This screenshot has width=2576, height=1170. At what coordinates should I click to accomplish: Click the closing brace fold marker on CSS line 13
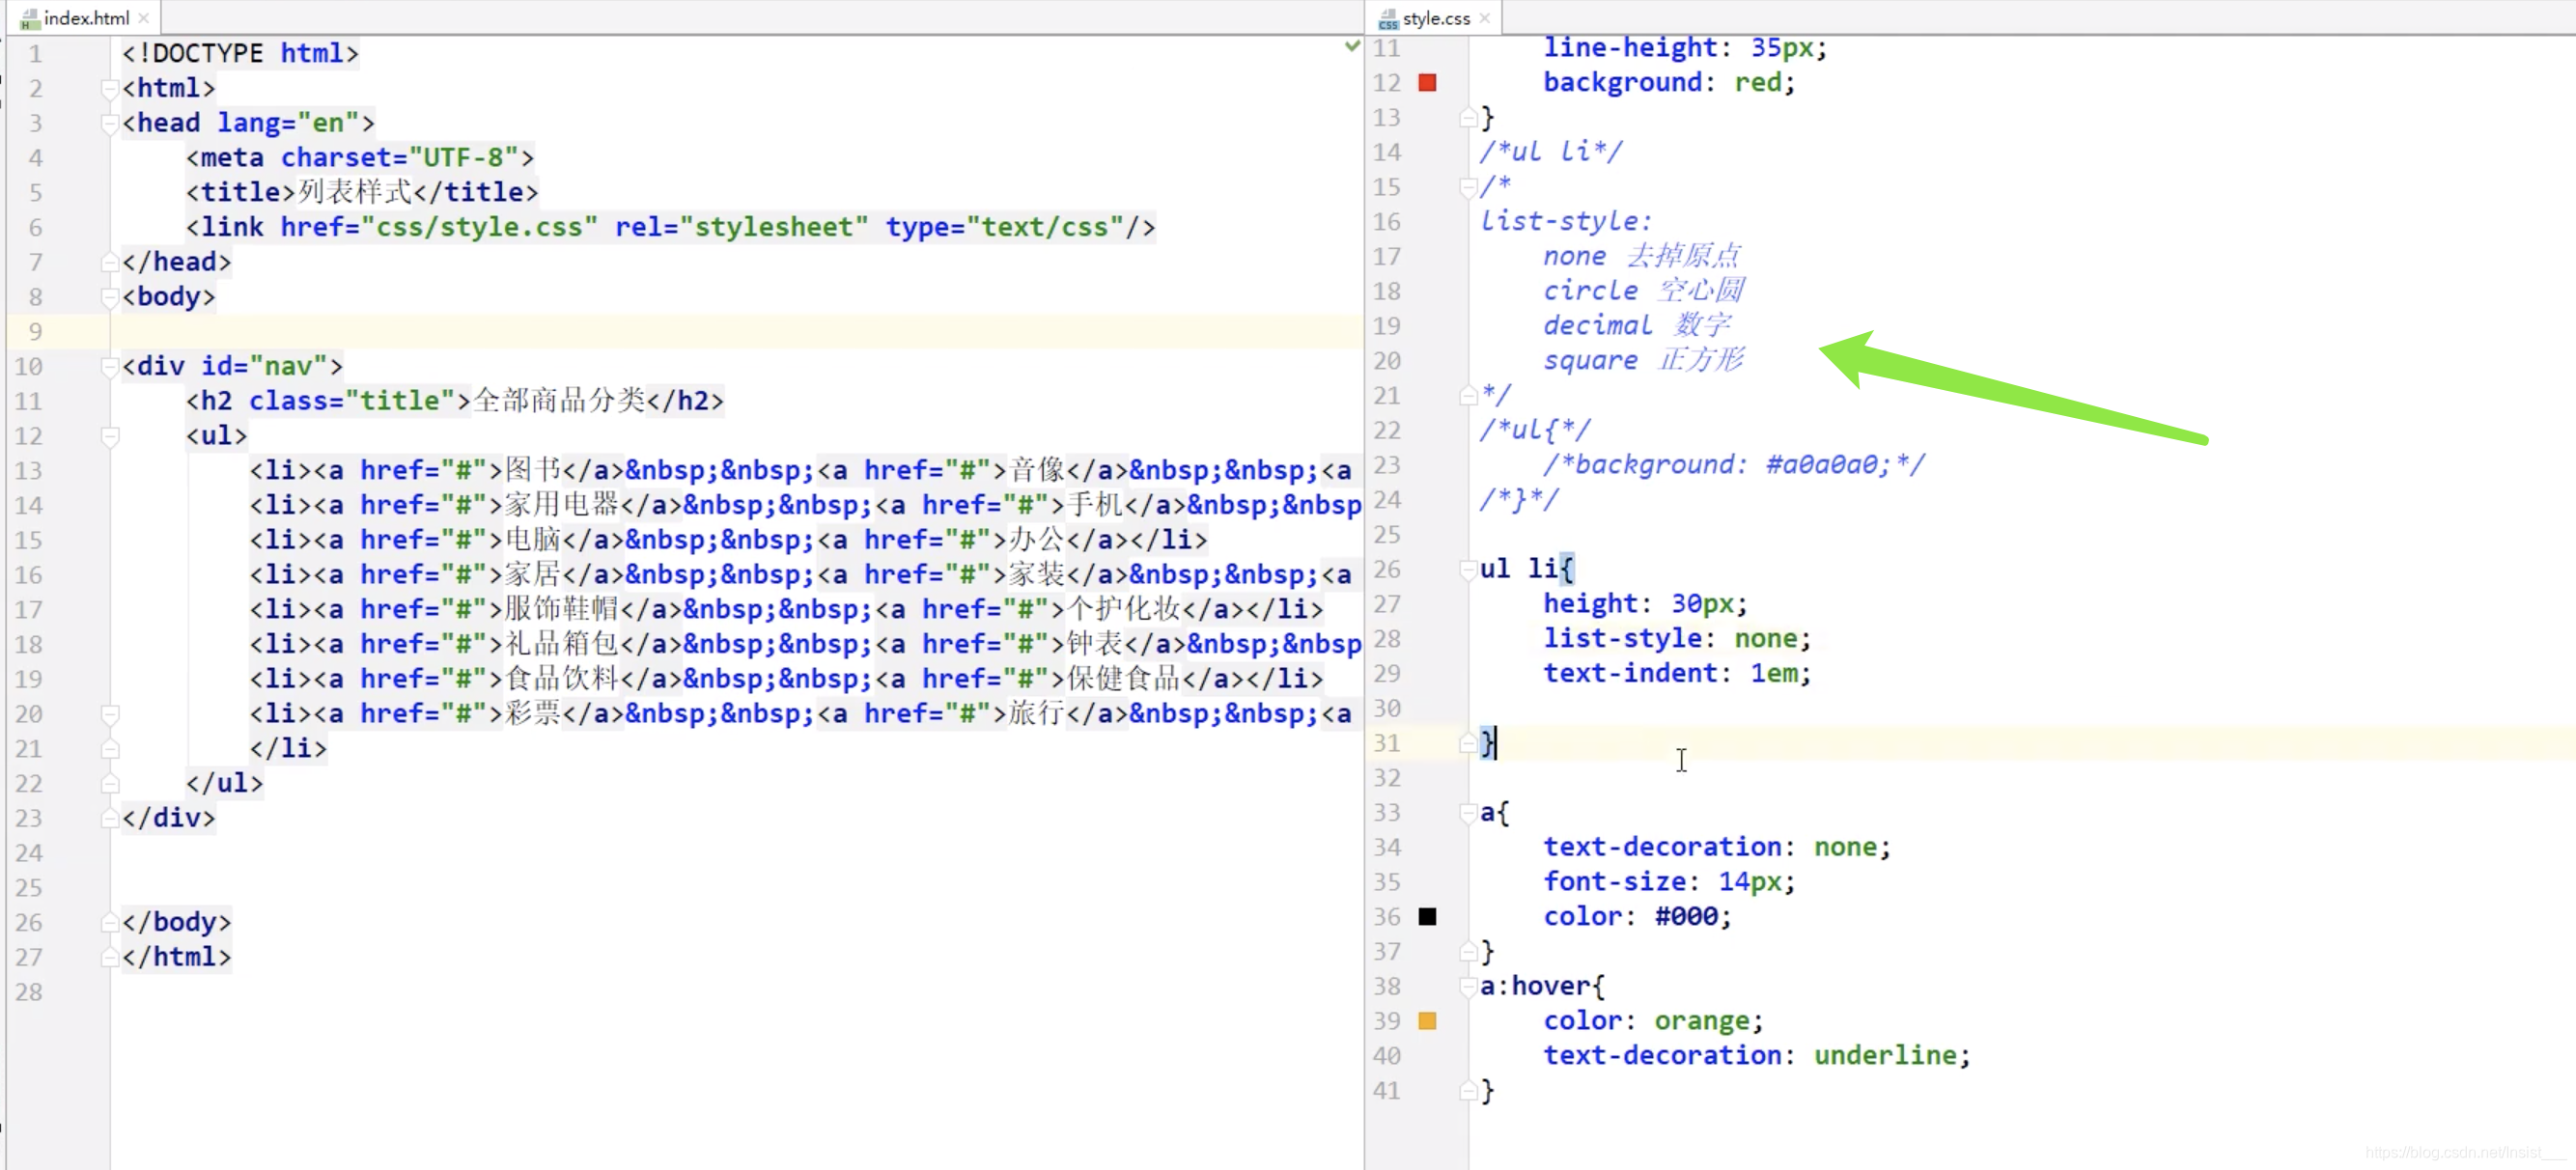click(1468, 118)
